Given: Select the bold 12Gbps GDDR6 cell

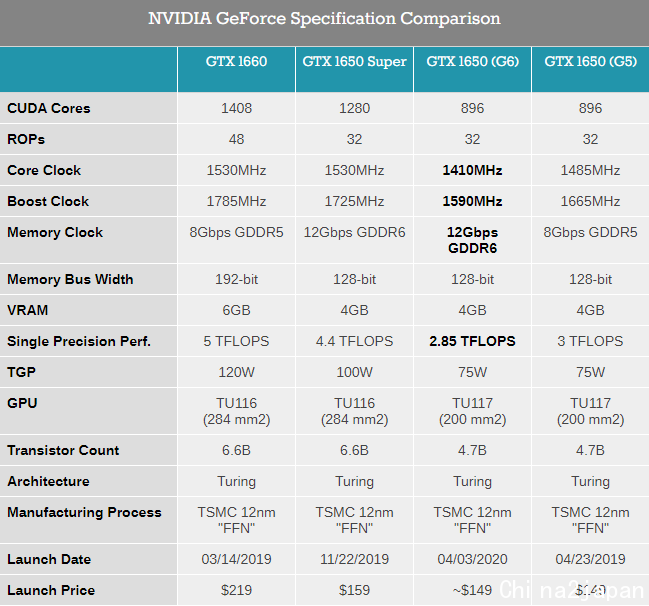Looking at the screenshot, I should coord(472,240).
